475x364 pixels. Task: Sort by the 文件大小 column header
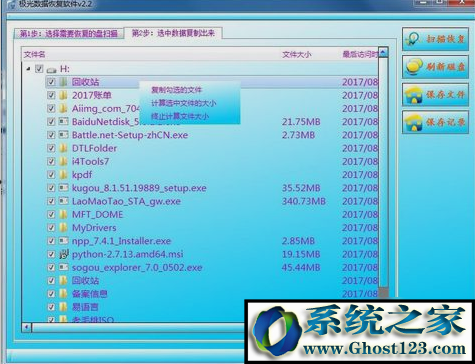pos(297,55)
